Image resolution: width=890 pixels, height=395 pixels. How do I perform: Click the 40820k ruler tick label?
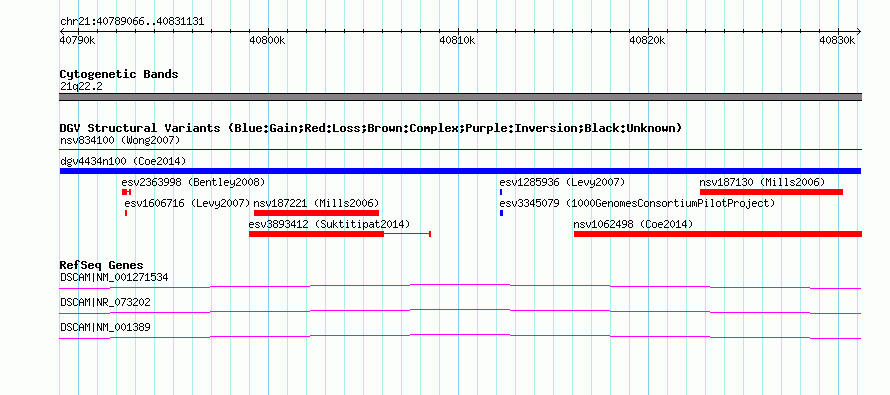pyautogui.click(x=648, y=40)
